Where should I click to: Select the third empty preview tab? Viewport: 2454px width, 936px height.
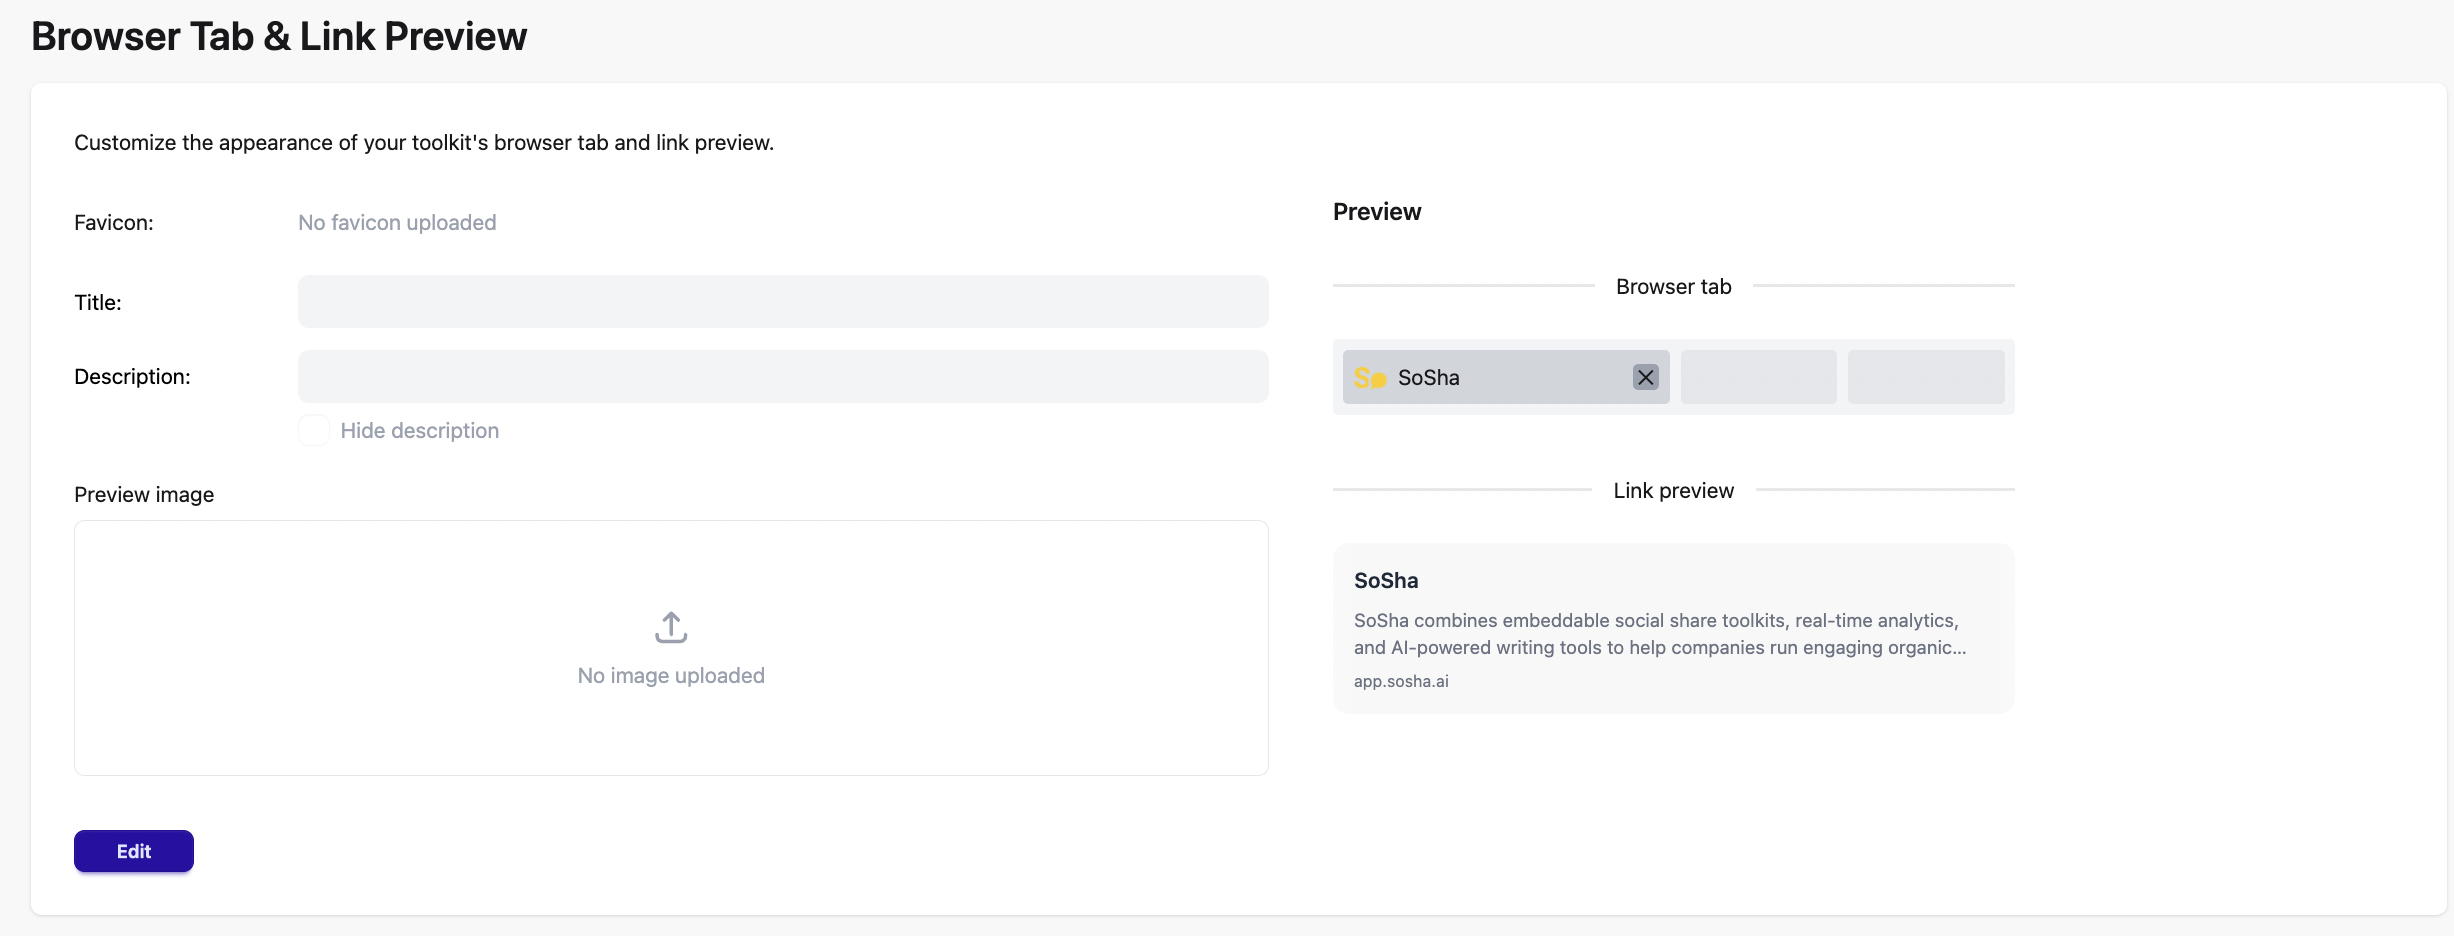[x=1926, y=377]
